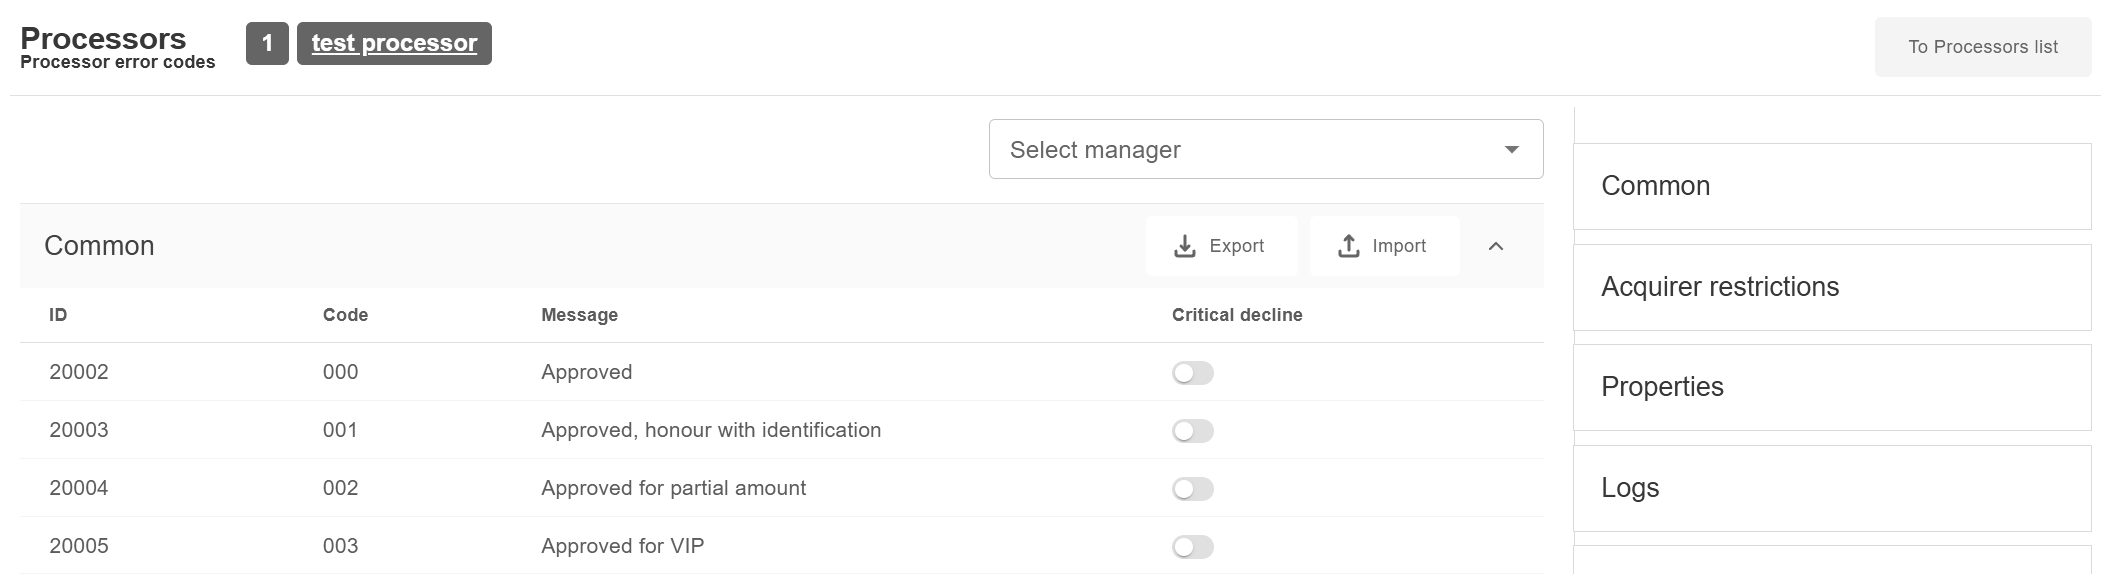Open the Acquirer restrictions section
The height and width of the screenshot is (574, 2107).
[1831, 287]
